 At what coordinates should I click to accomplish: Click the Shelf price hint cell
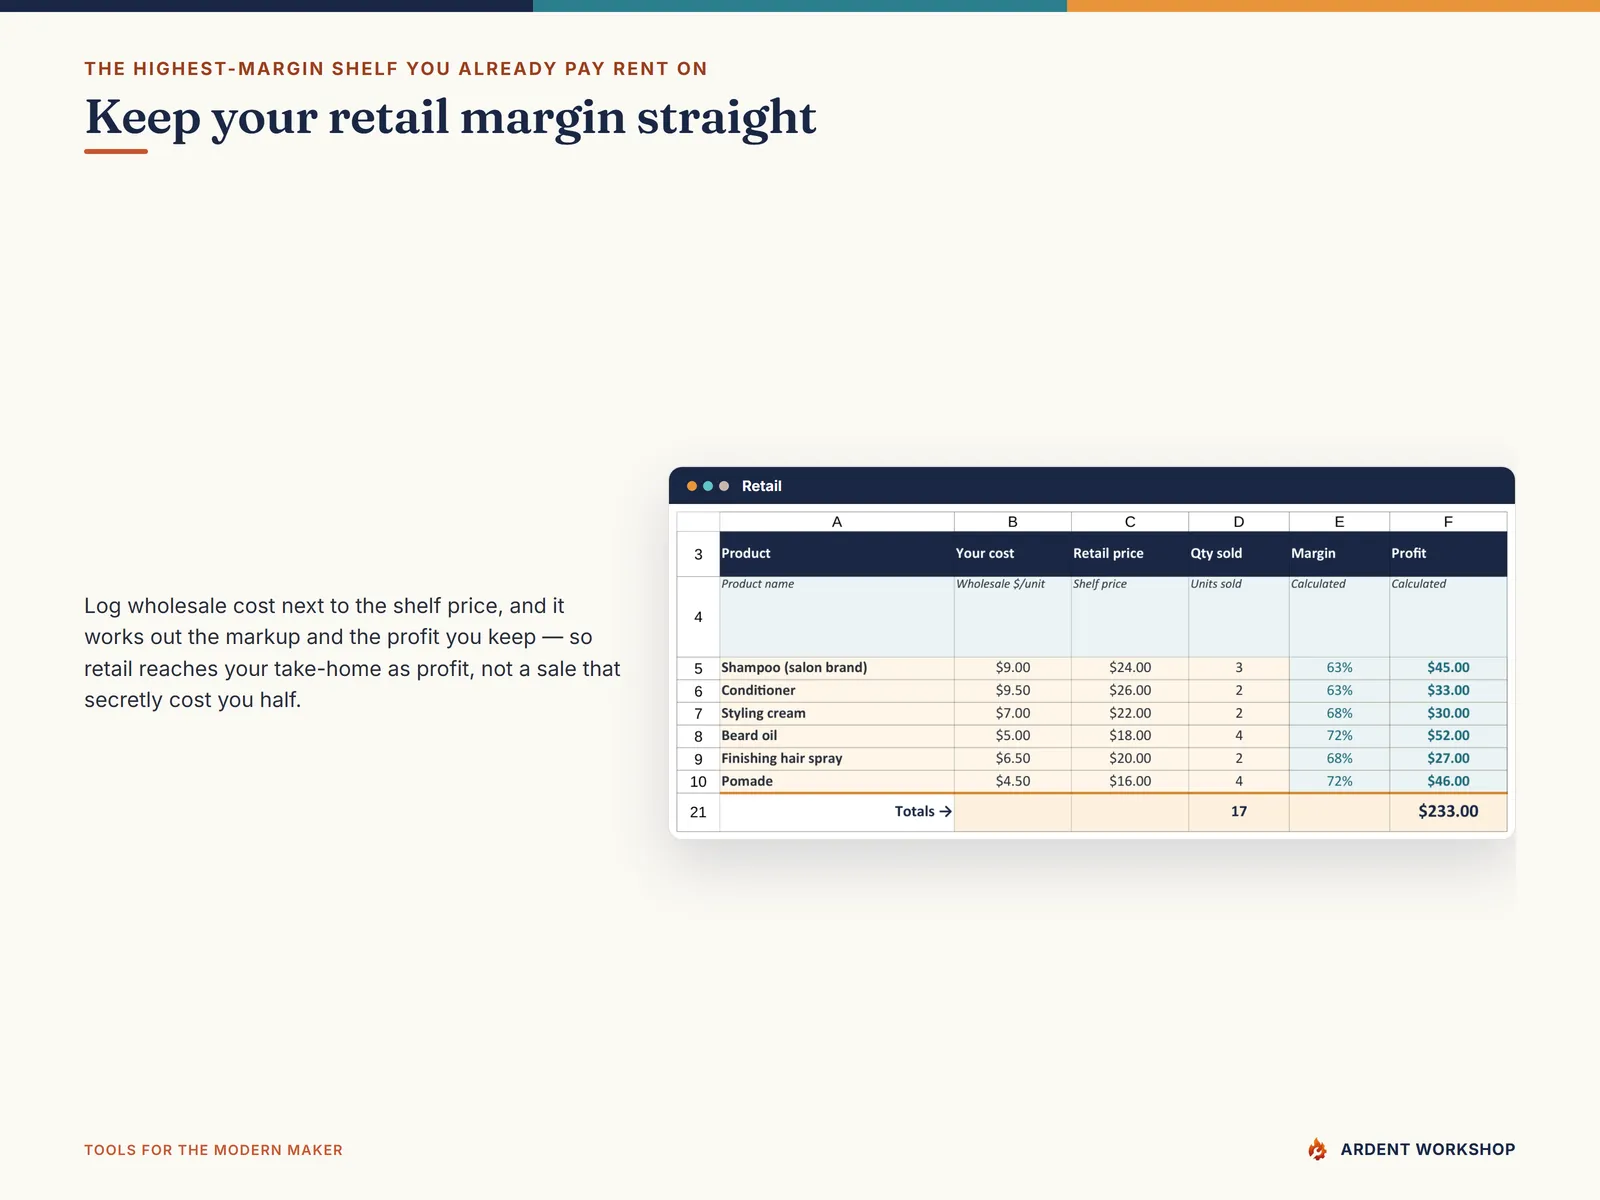point(1130,617)
